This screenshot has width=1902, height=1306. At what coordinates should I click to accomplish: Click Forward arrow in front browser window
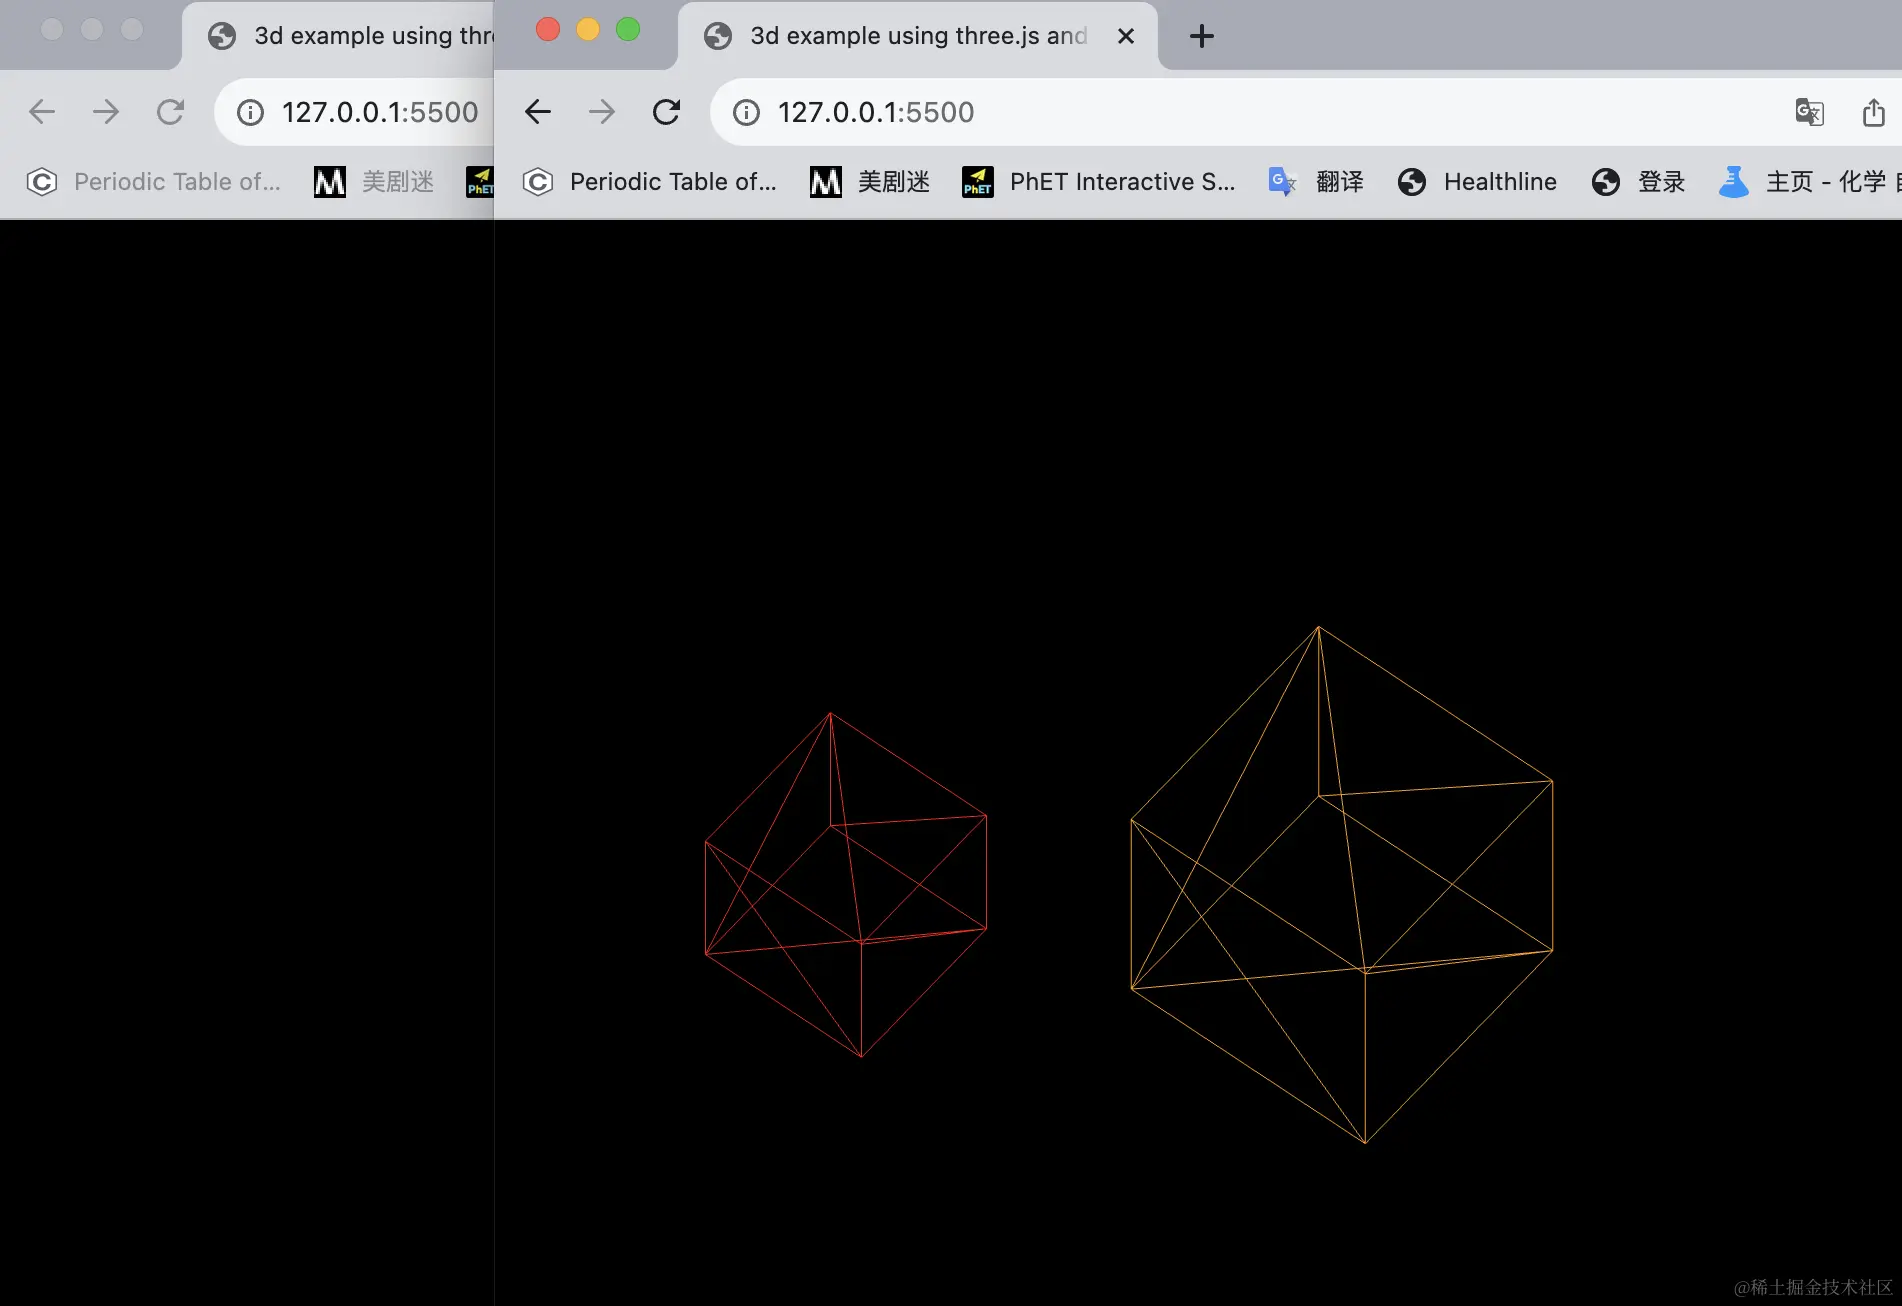point(602,112)
